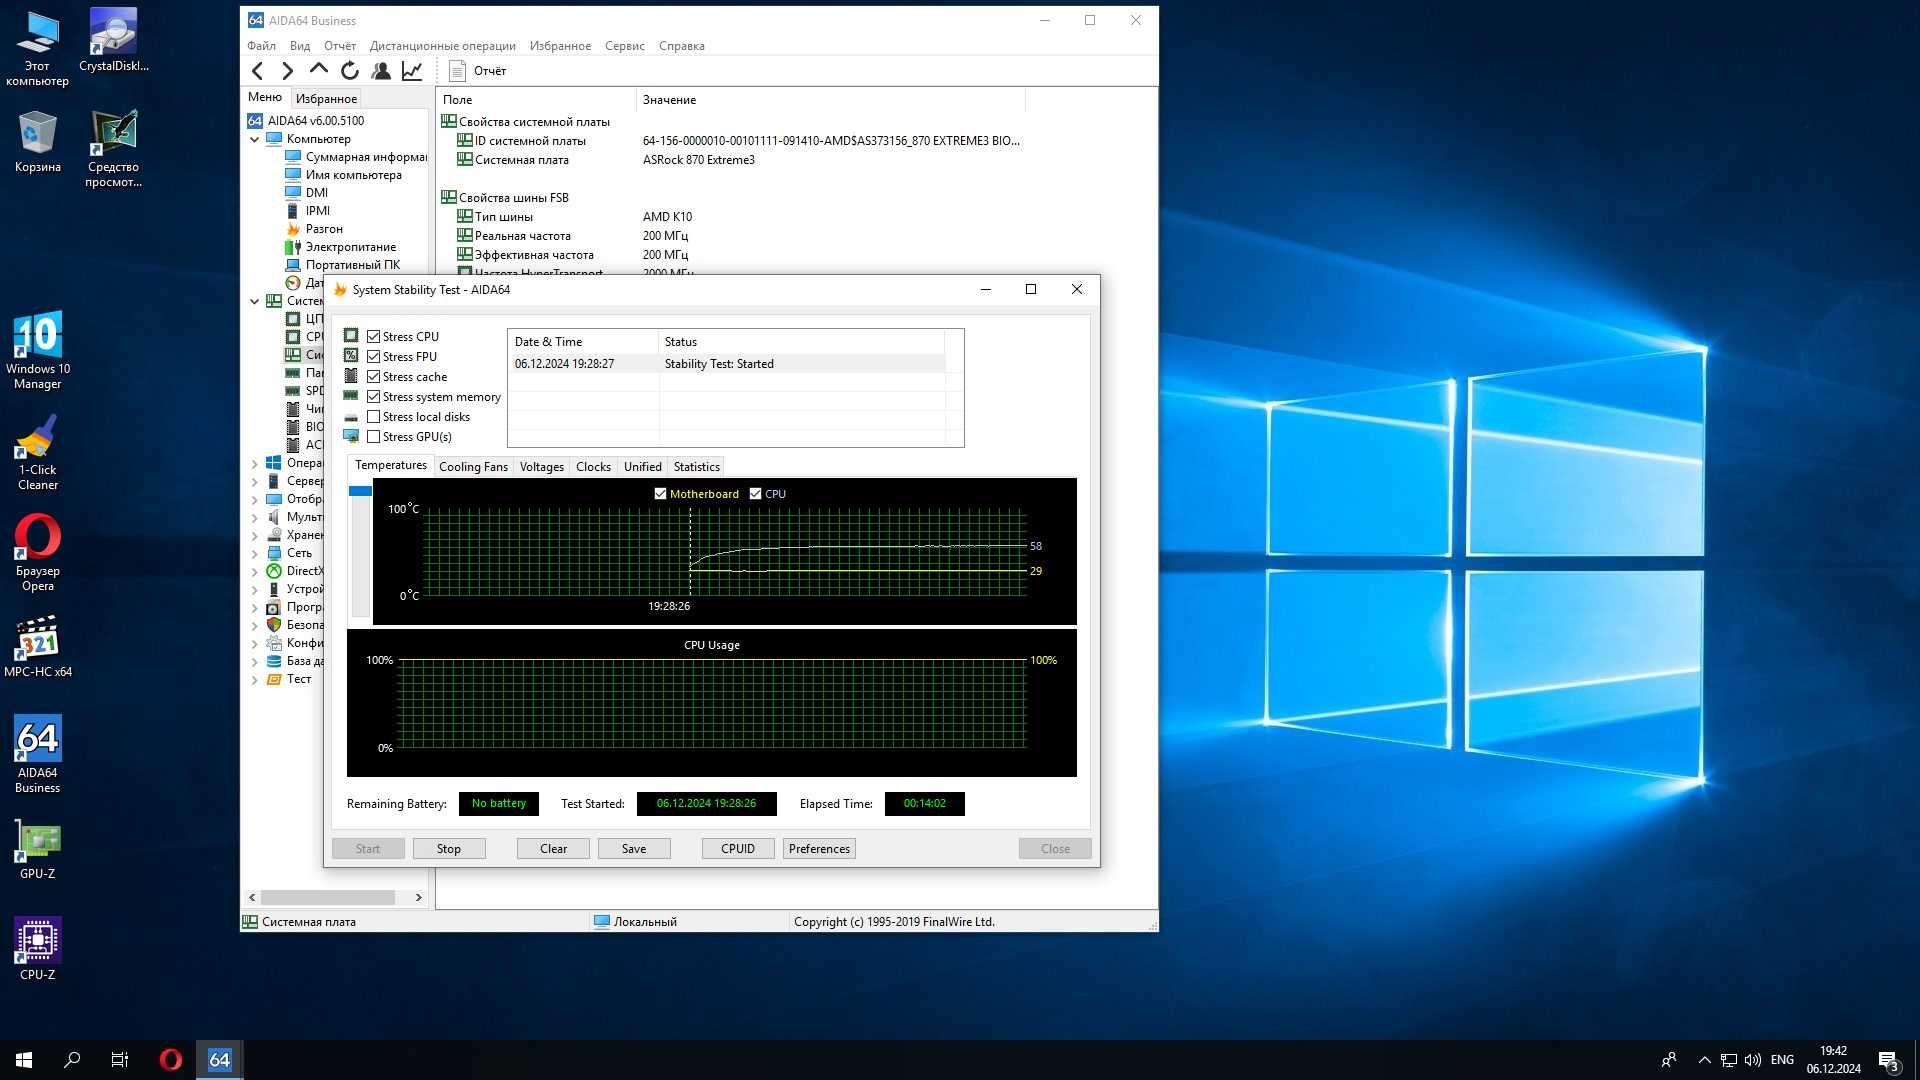
Task: Toggle Motherboard temperature graph checkbox
Action: pos(660,494)
